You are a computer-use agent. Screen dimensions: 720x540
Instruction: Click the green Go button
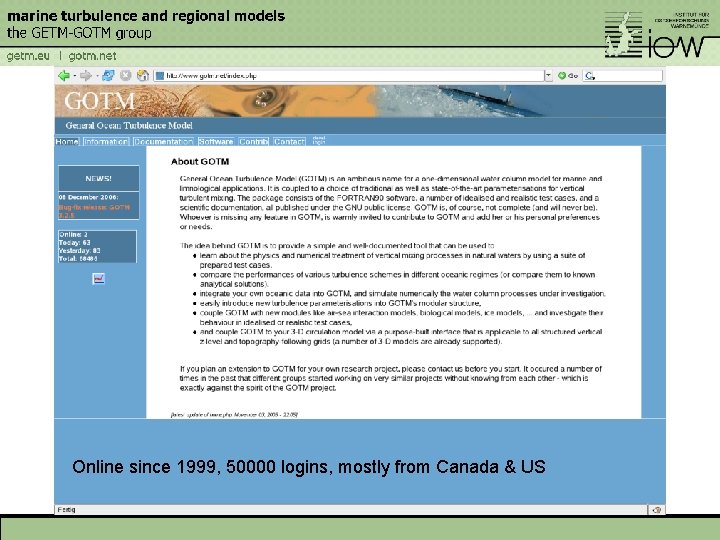pyautogui.click(x=568, y=76)
